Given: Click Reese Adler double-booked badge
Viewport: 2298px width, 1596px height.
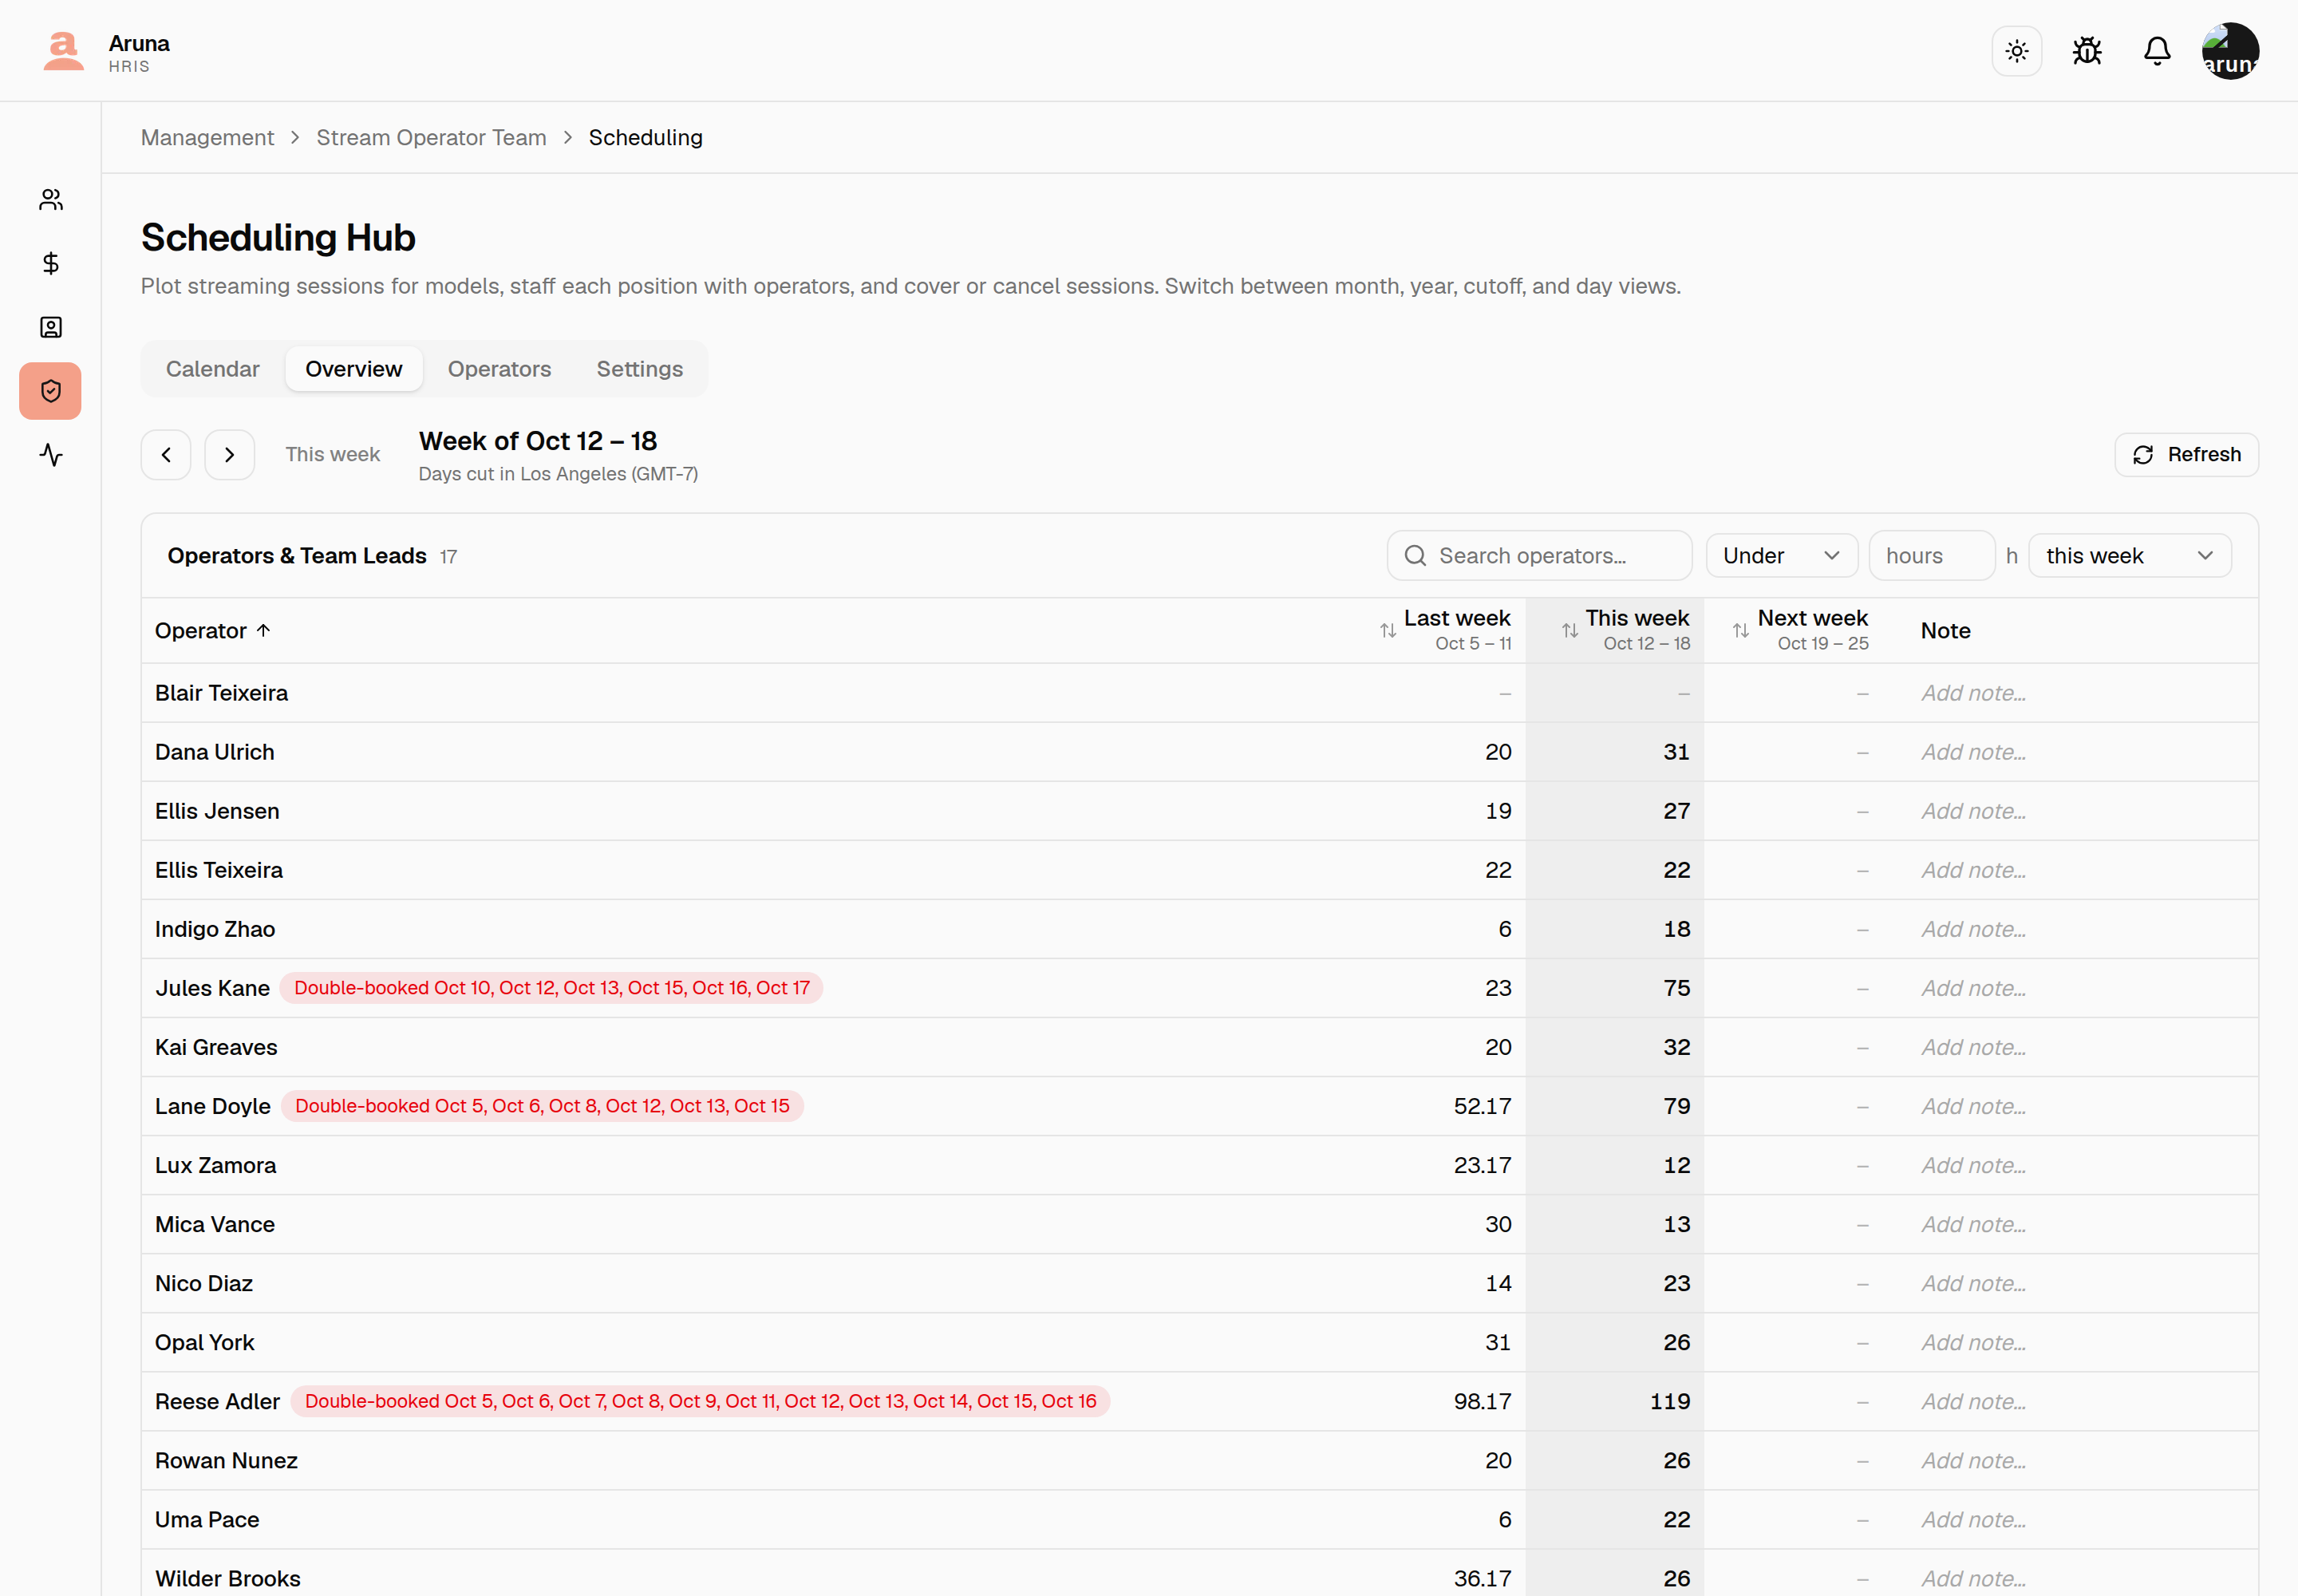Looking at the screenshot, I should tap(700, 1402).
